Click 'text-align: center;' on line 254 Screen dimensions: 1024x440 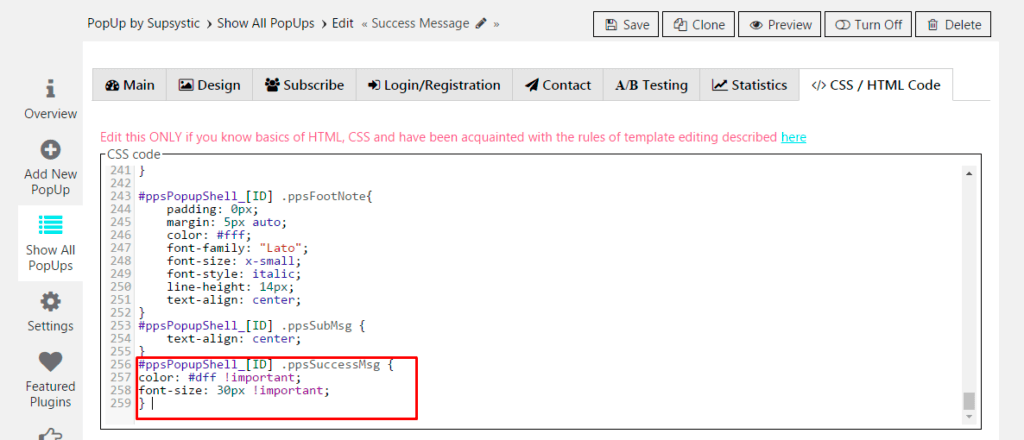pyautogui.click(x=234, y=339)
